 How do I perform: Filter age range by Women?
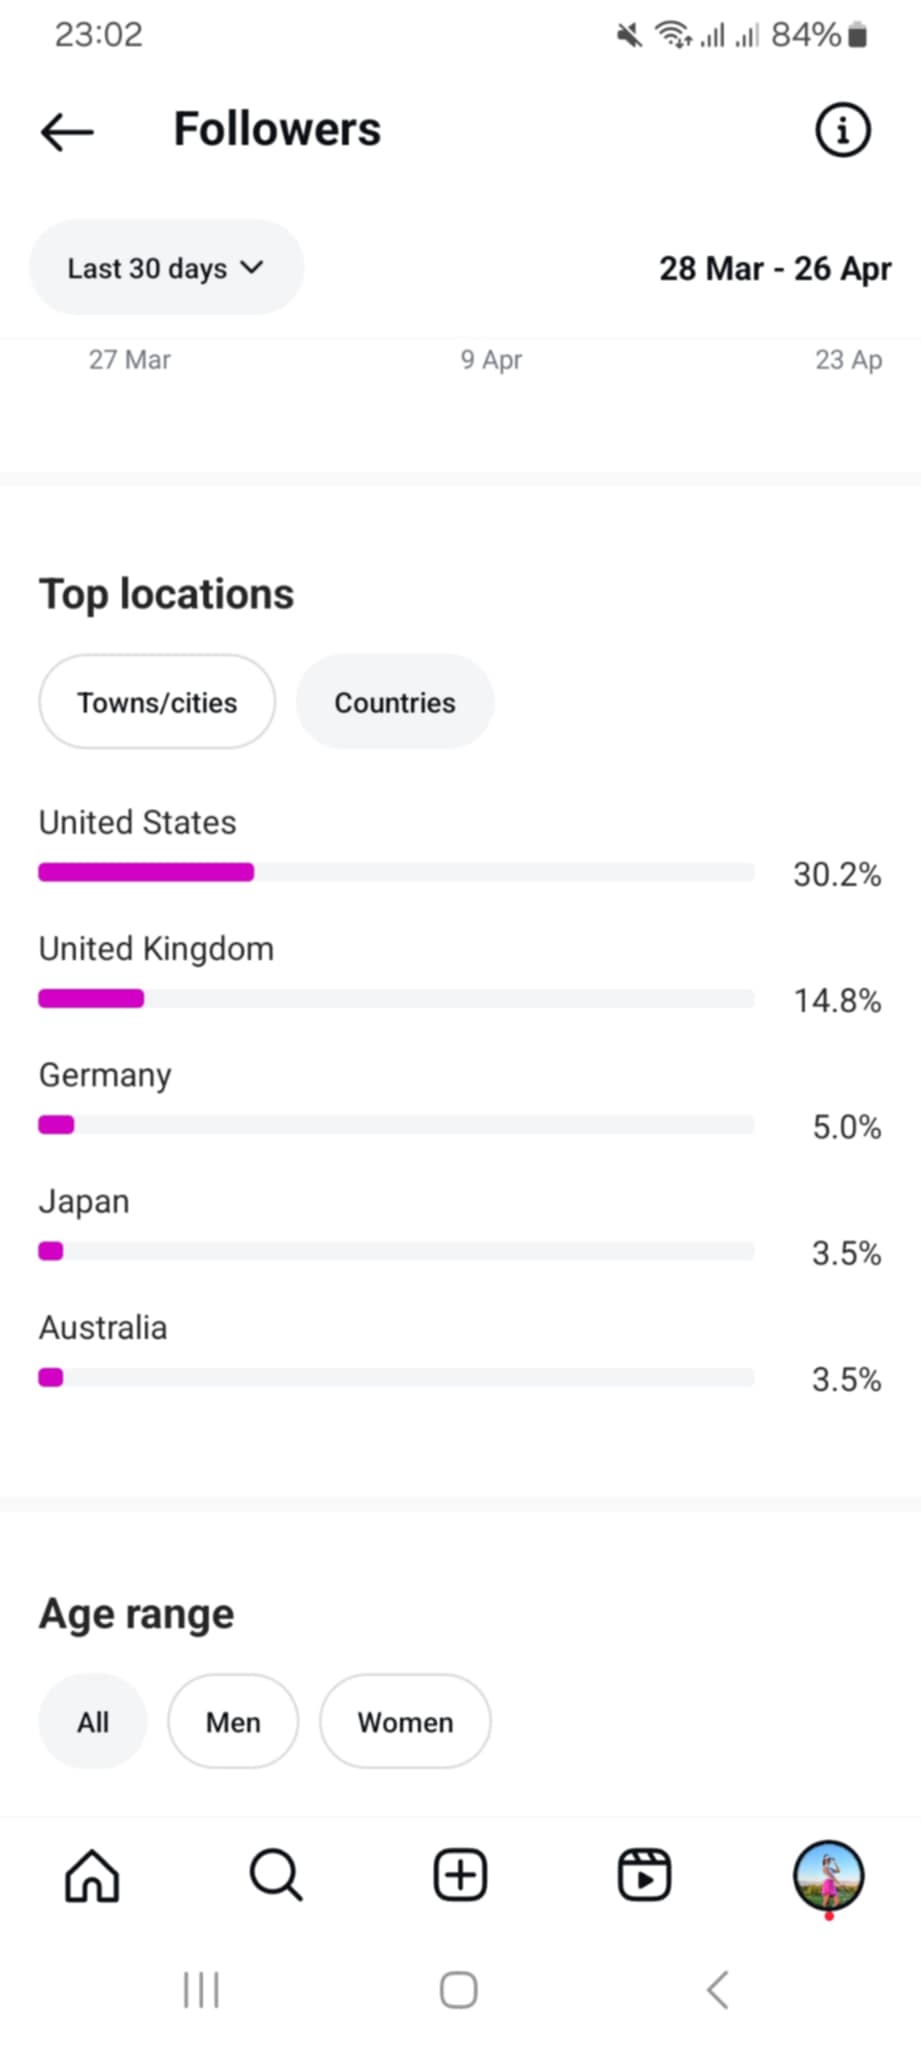point(405,1722)
